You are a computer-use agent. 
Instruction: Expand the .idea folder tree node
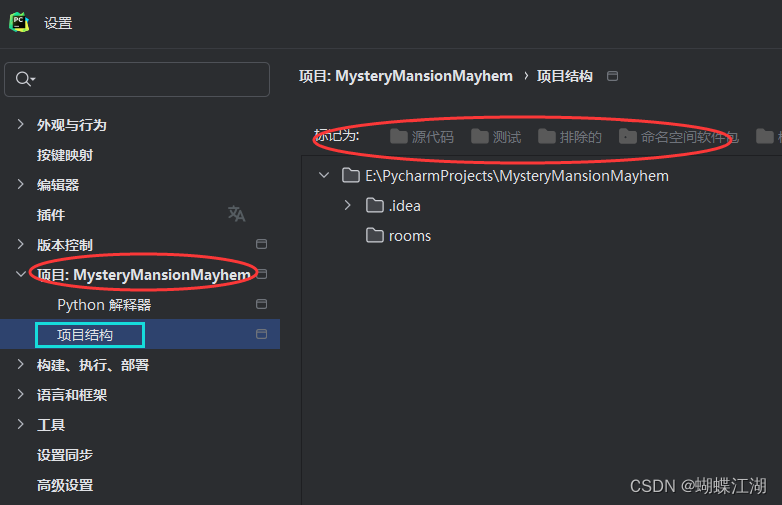[x=347, y=206]
